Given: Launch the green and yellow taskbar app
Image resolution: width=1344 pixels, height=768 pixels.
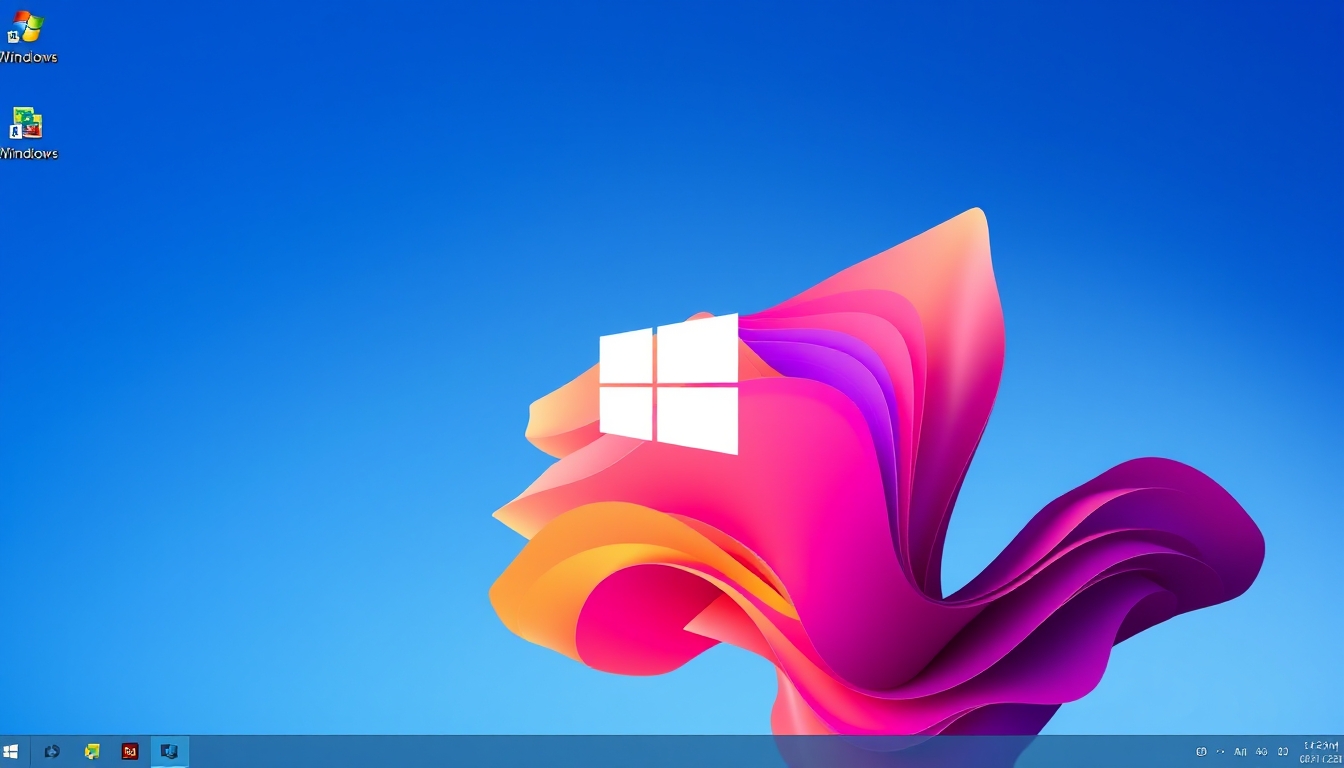Looking at the screenshot, I should pos(92,751).
